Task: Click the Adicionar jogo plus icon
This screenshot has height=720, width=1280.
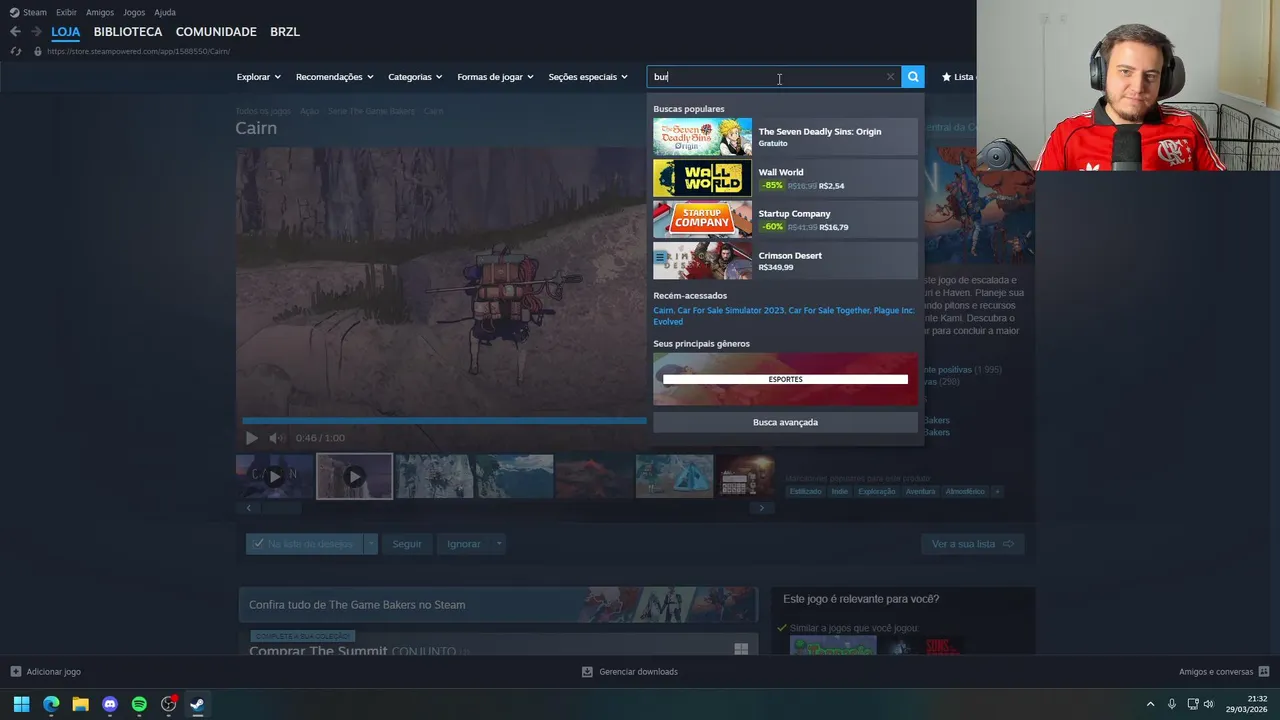Action: [15, 672]
